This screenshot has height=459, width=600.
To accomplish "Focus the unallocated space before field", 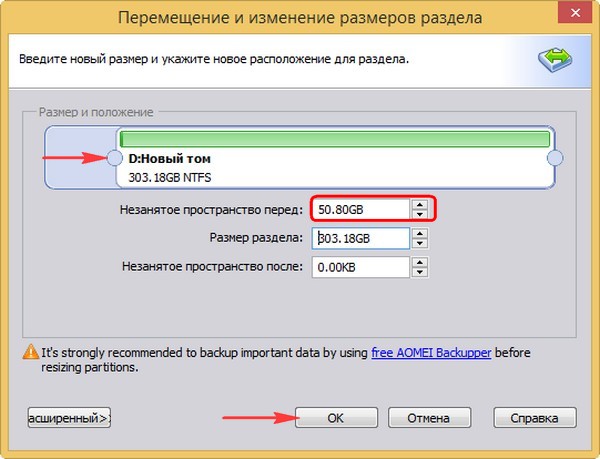I will click(360, 209).
